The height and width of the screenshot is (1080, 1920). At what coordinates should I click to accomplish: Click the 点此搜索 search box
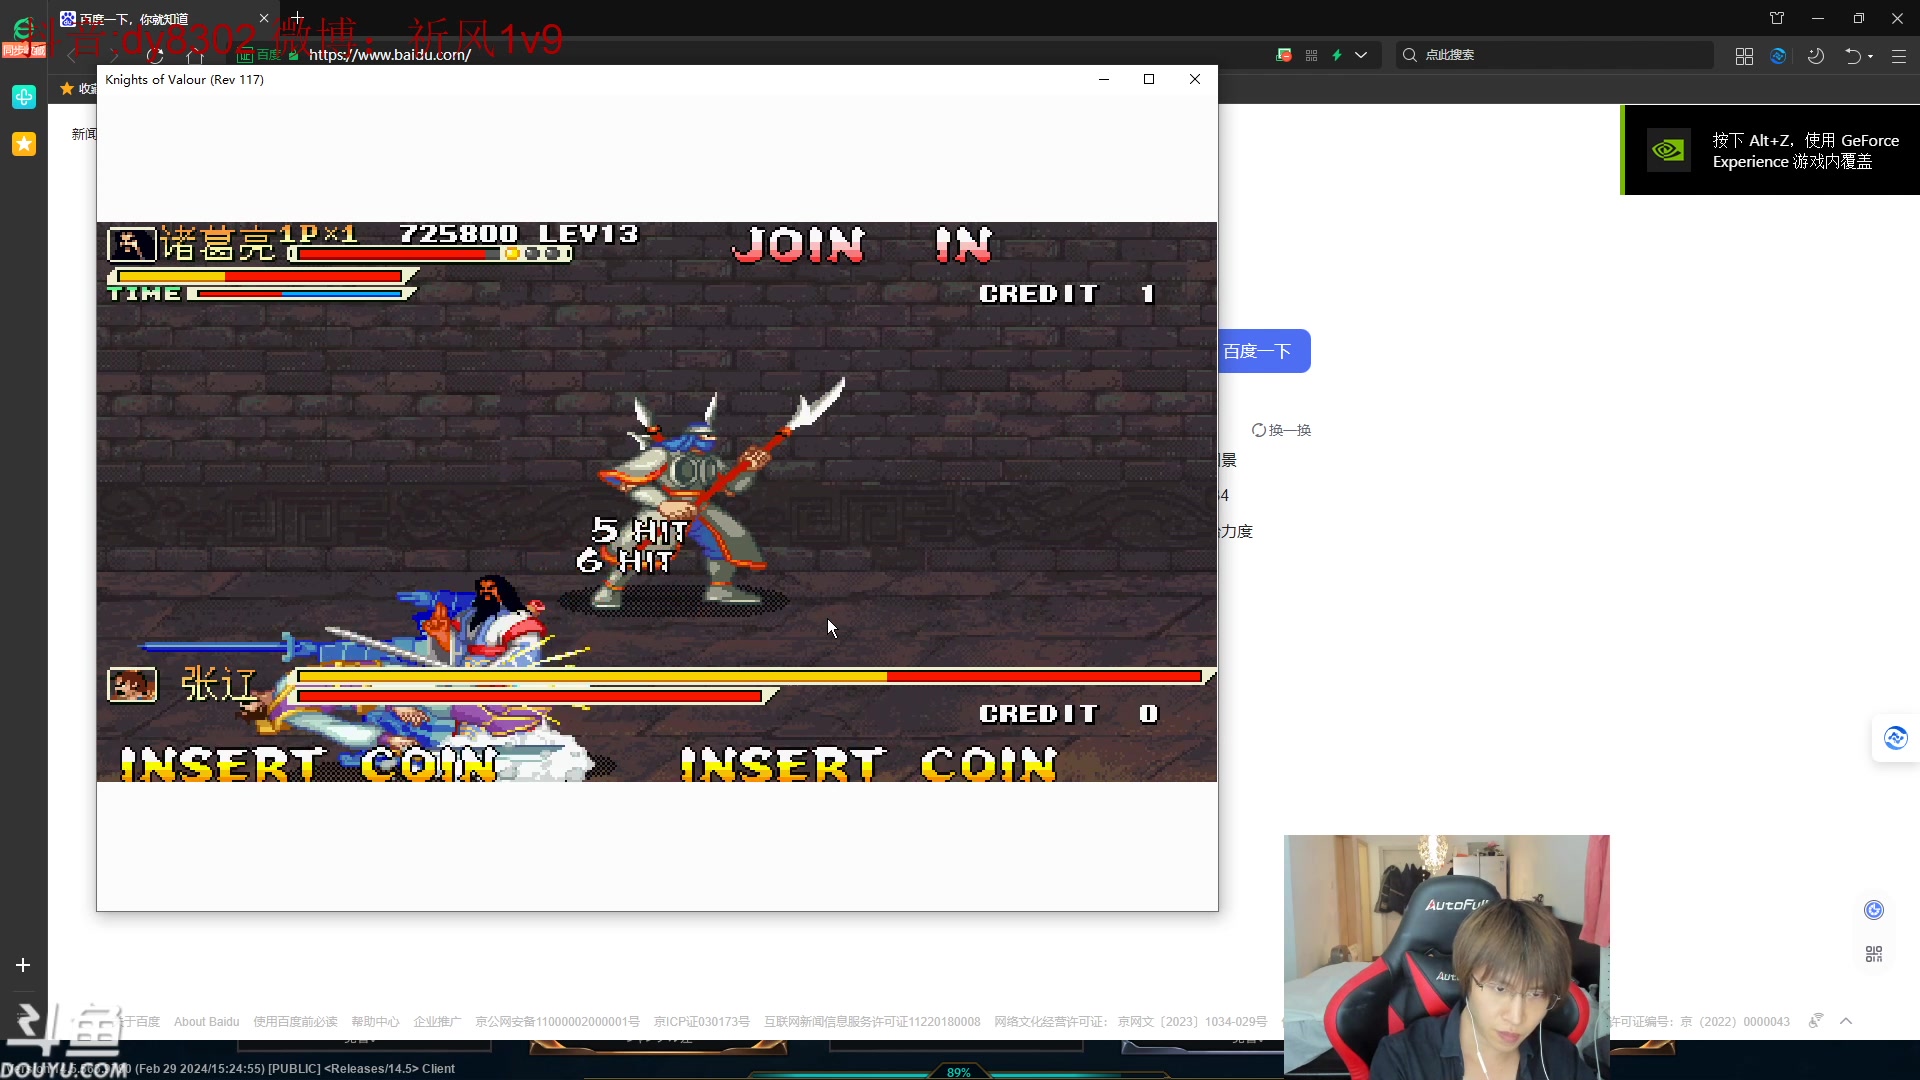tap(1555, 55)
